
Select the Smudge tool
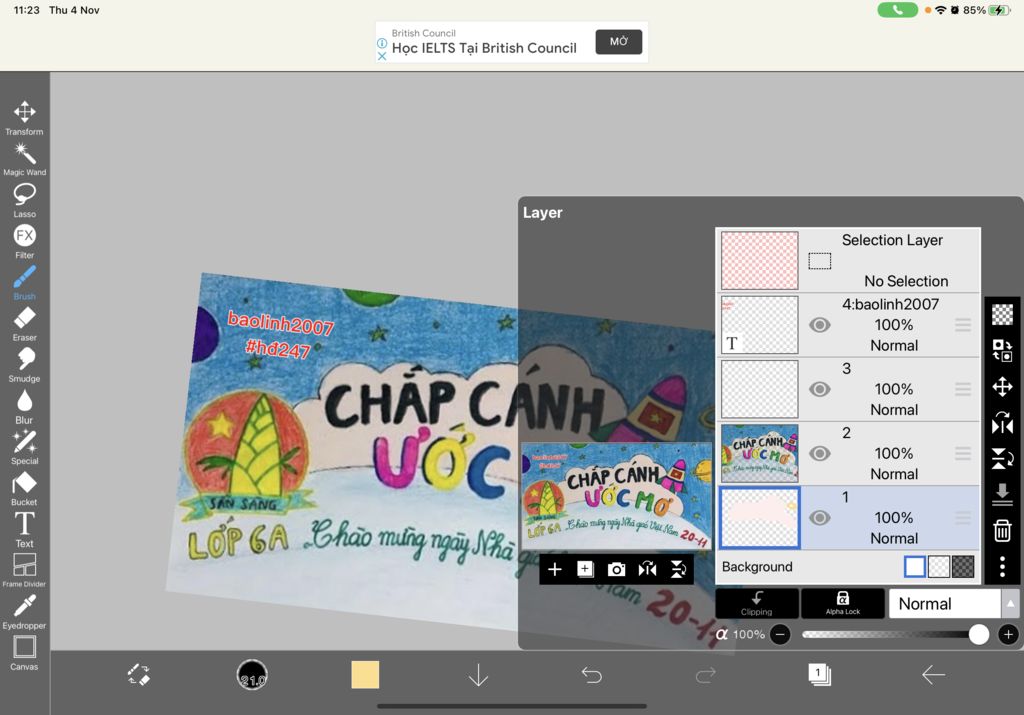click(x=24, y=366)
